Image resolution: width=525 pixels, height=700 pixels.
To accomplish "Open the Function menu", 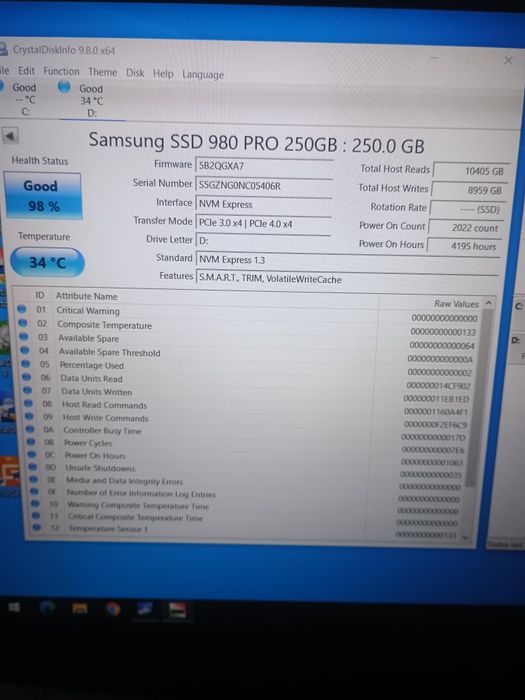I will 61,71.
